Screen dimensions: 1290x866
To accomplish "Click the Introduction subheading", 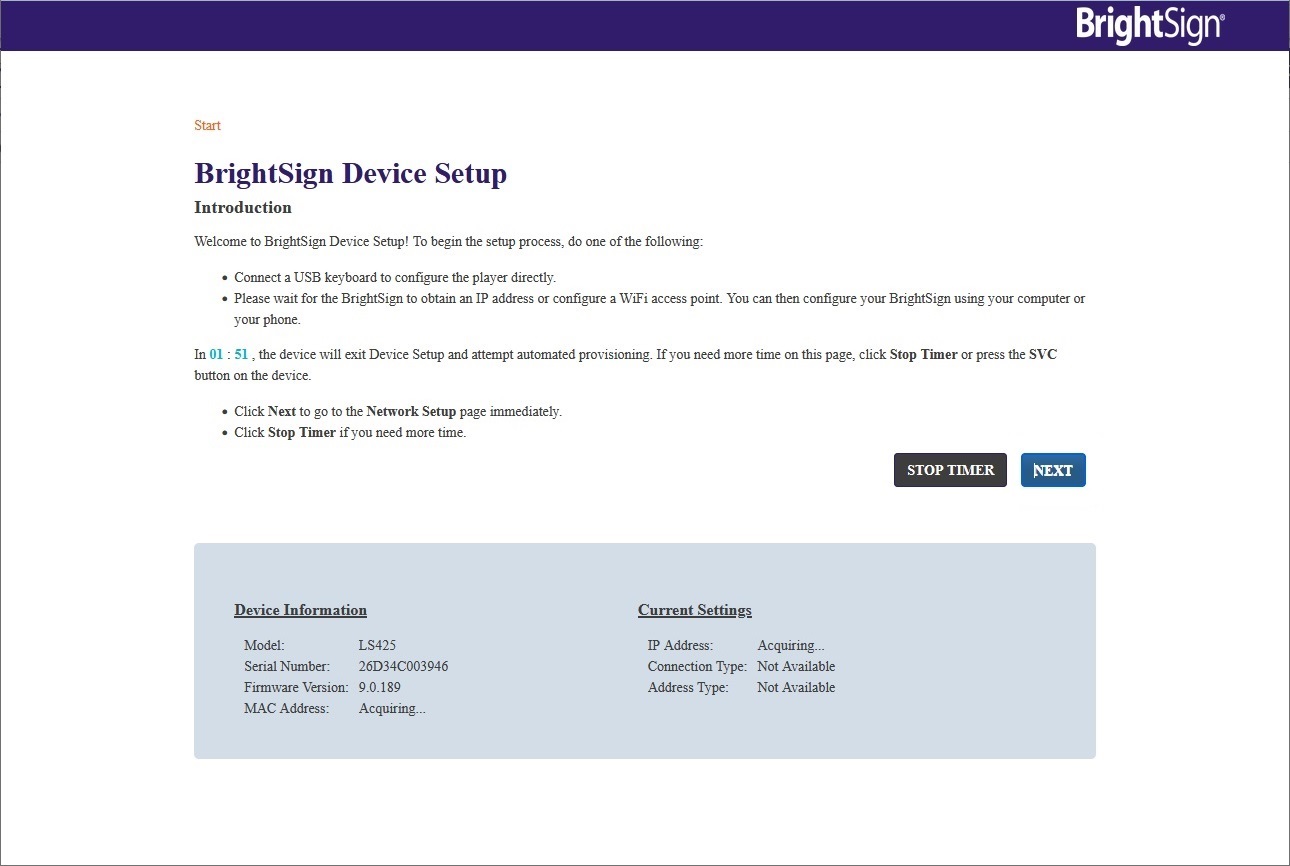I will coord(243,208).
